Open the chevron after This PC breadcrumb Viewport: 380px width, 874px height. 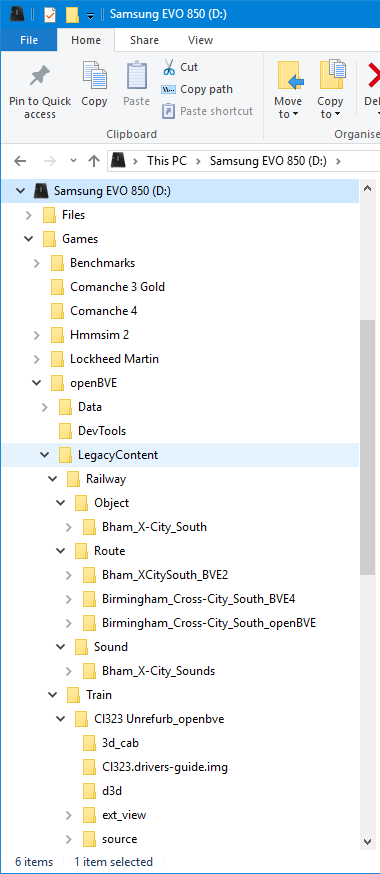coord(198,161)
